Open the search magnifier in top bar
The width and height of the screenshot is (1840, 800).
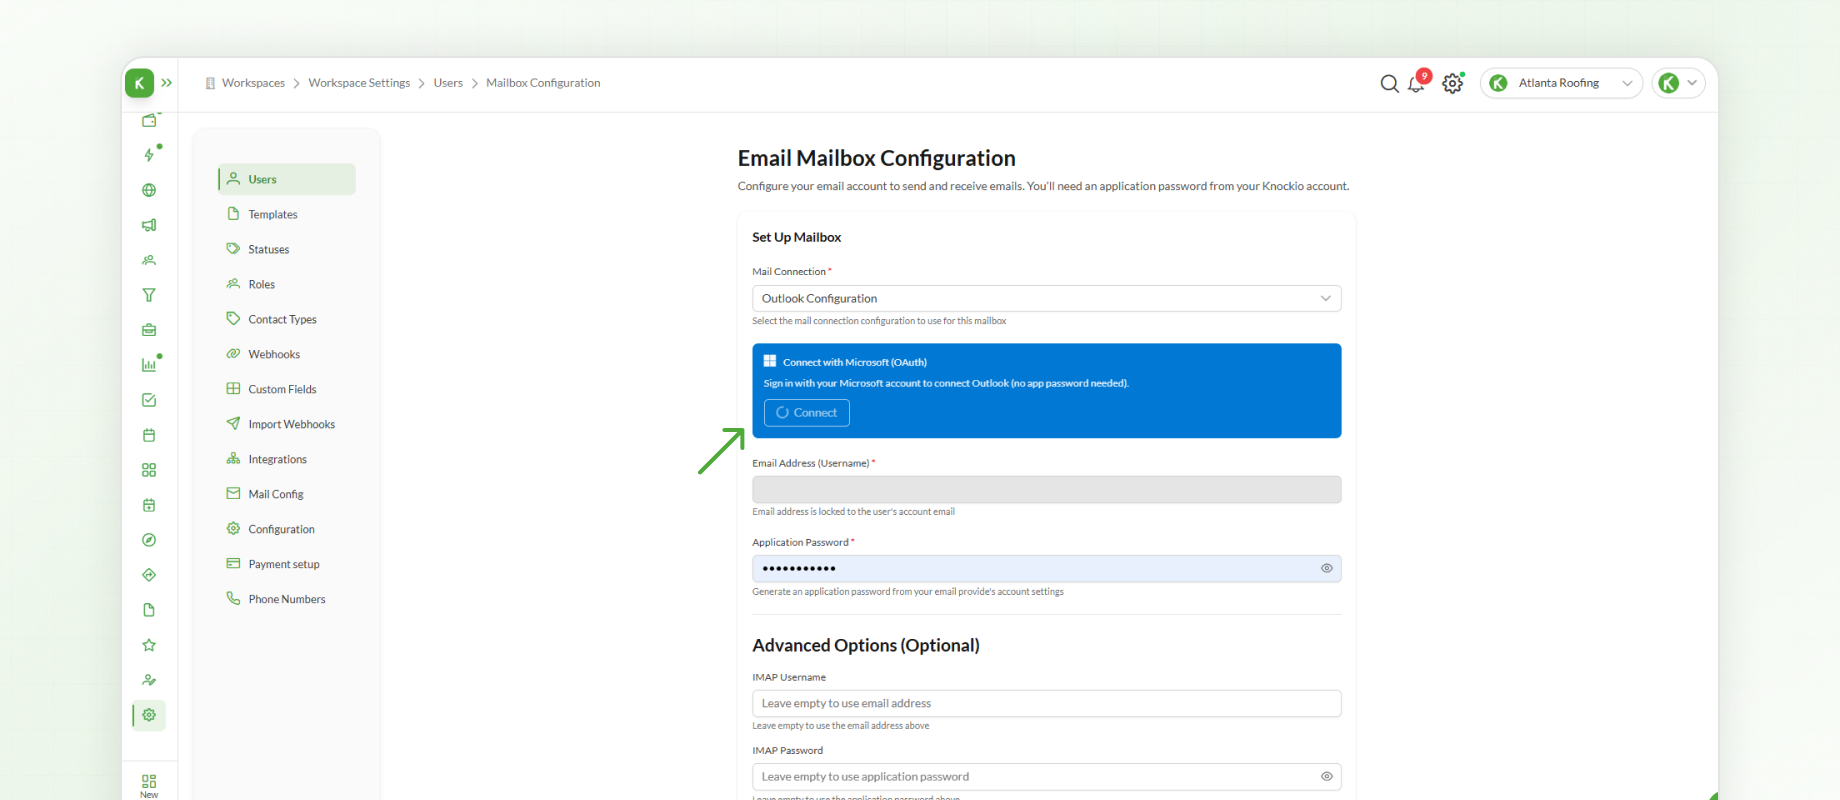click(x=1389, y=84)
